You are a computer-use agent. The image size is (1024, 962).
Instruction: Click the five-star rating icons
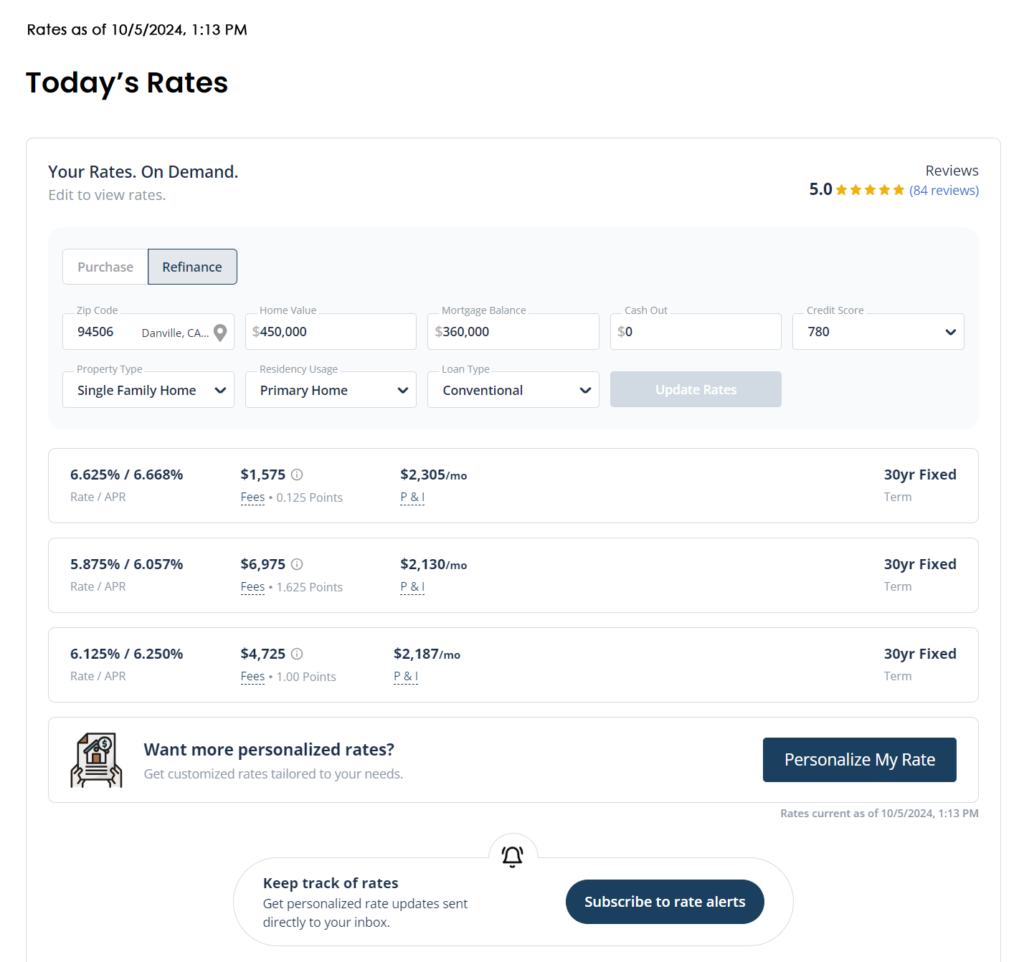coord(870,190)
